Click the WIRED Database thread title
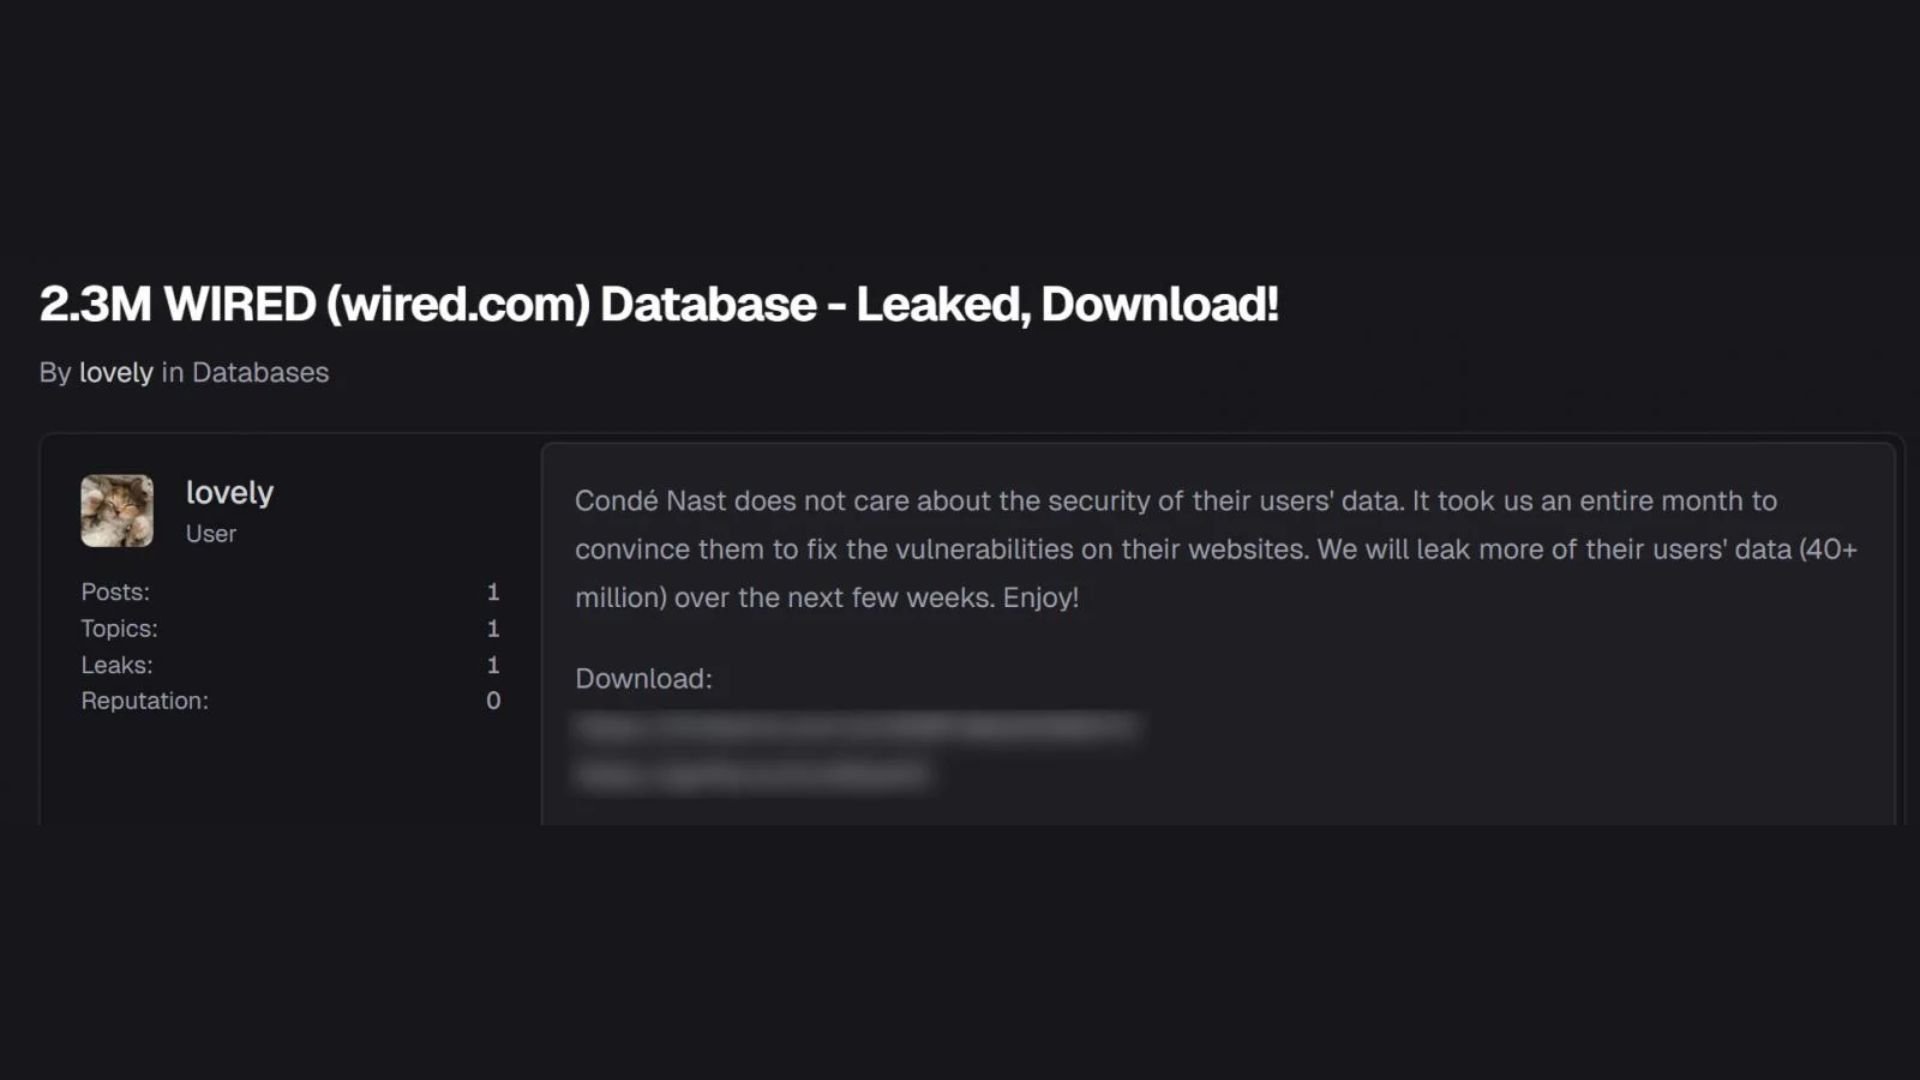Viewport: 1920px width, 1080px height. 658,304
